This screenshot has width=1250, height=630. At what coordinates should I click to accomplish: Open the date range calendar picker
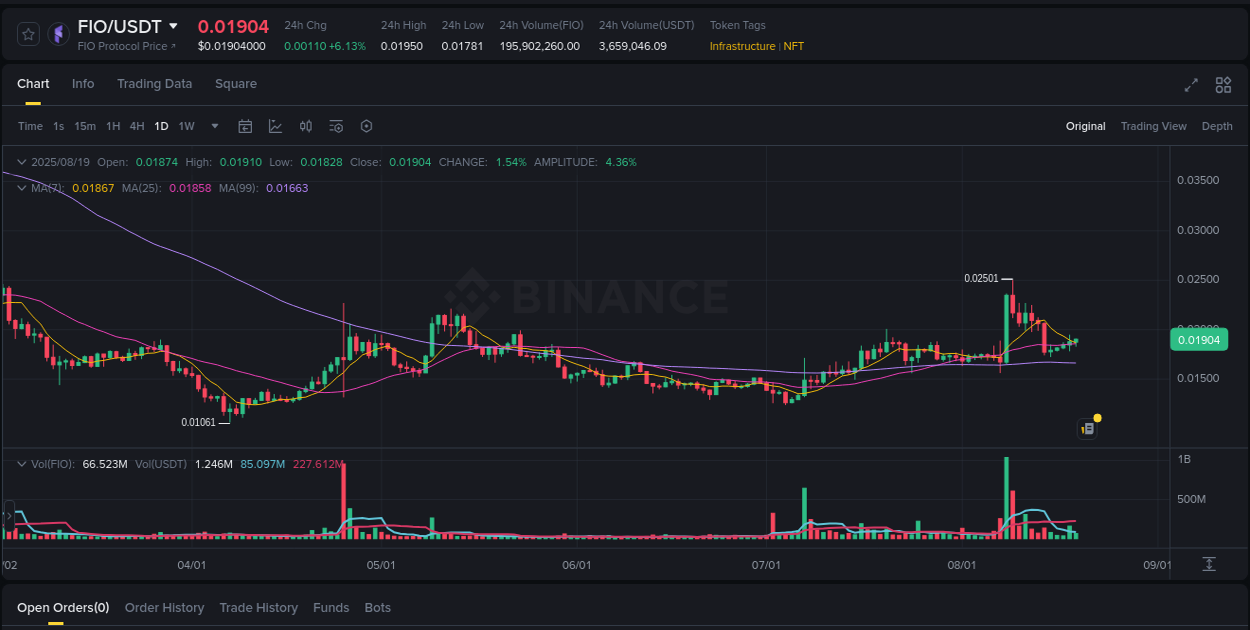[x=245, y=126]
